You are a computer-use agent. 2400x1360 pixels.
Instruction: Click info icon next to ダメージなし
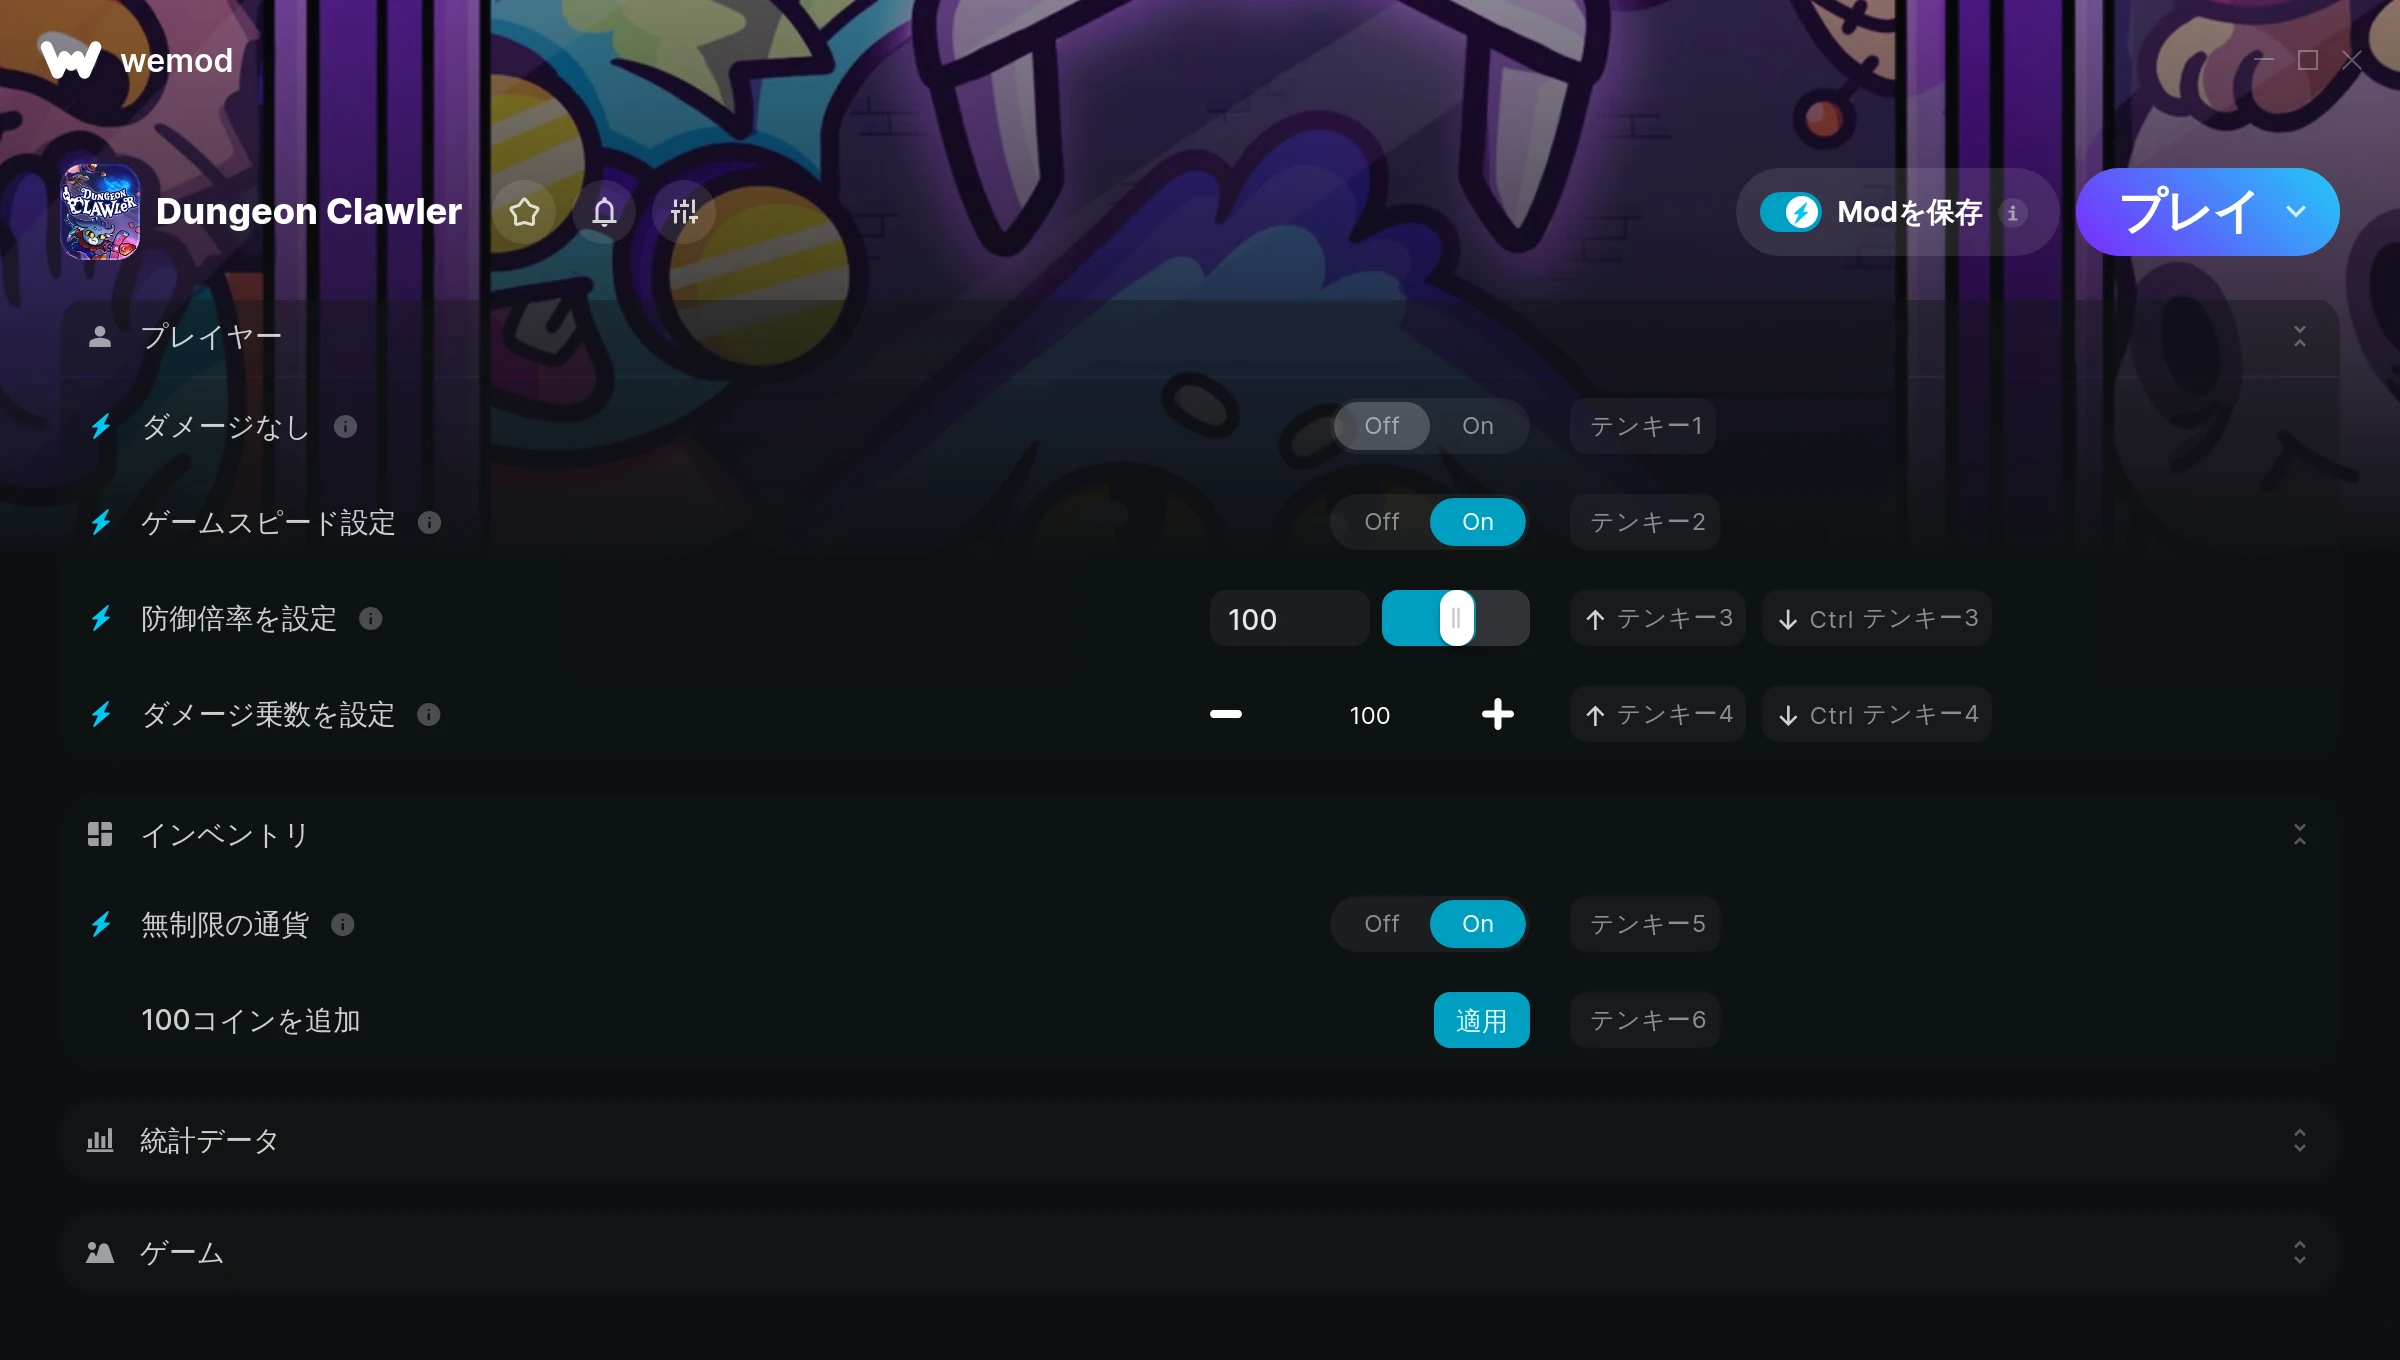pyautogui.click(x=345, y=427)
